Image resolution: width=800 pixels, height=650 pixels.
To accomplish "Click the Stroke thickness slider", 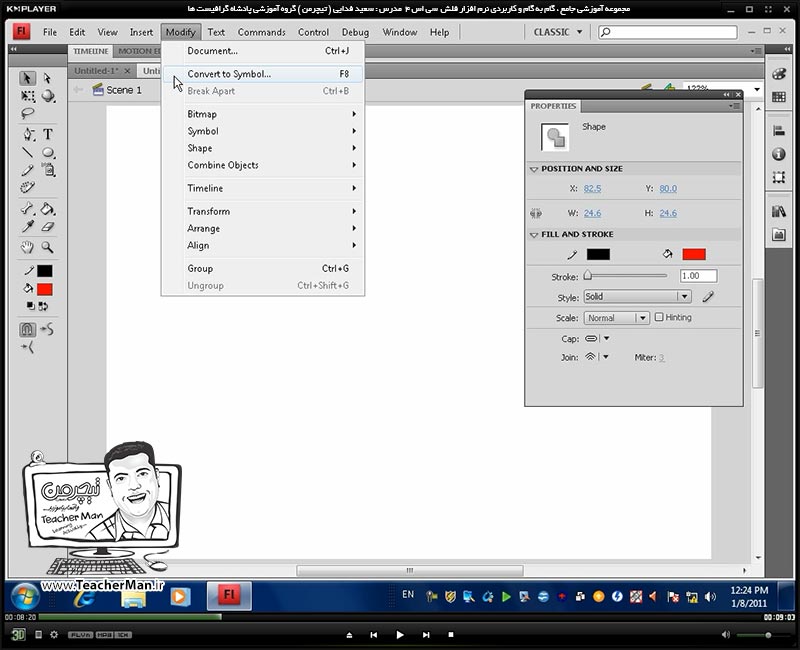I will coord(626,276).
